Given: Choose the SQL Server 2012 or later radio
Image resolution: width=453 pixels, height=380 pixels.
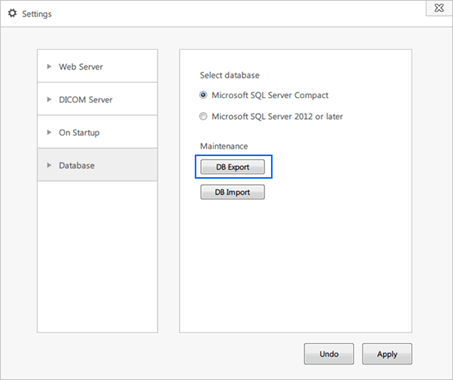Looking at the screenshot, I should (203, 116).
